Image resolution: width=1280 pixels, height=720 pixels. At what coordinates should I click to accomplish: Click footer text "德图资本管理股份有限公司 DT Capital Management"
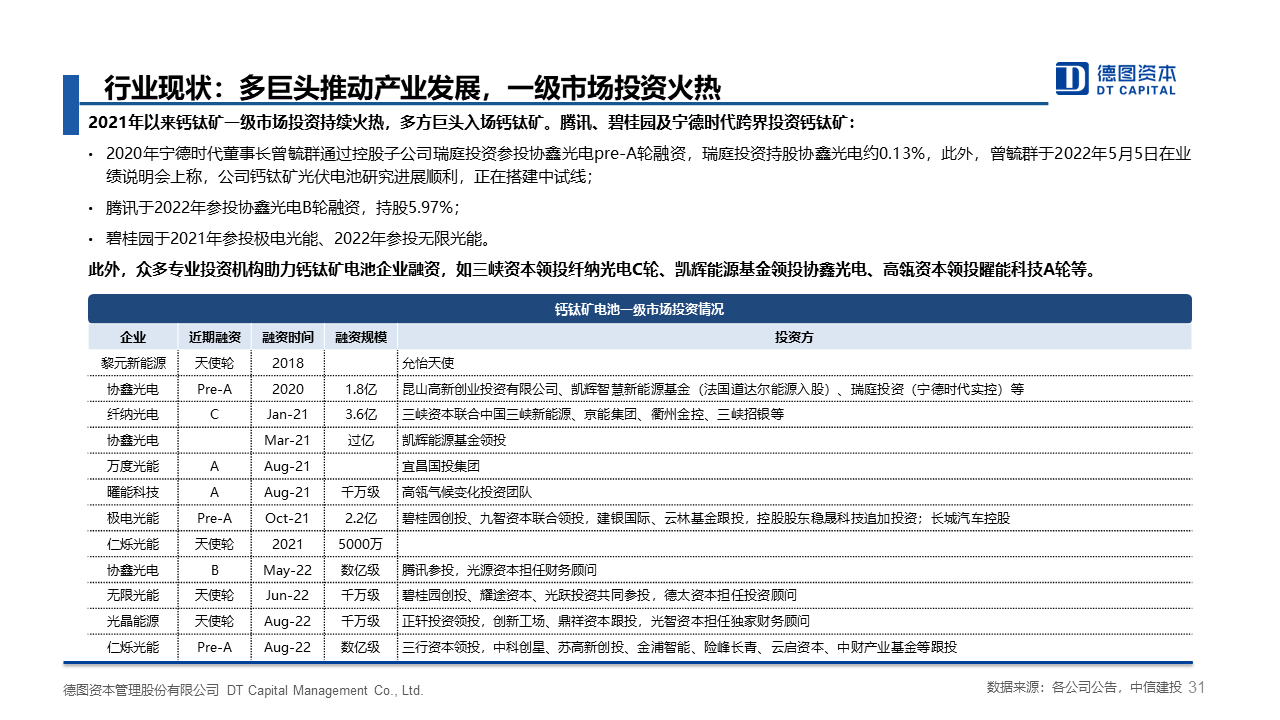(x=243, y=691)
